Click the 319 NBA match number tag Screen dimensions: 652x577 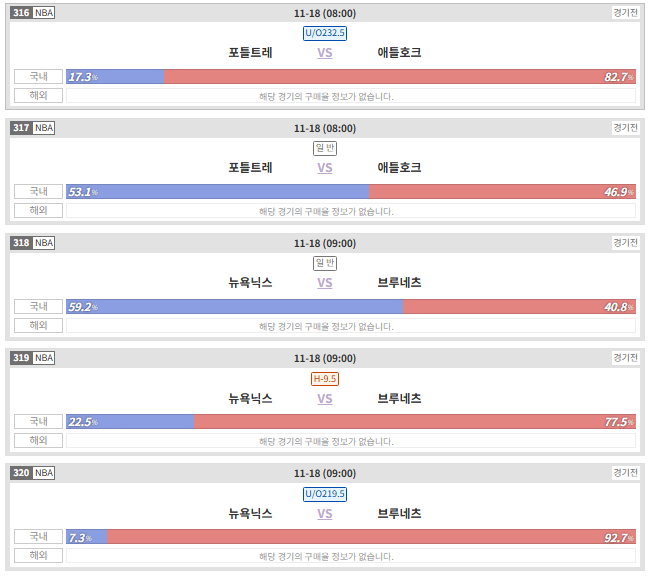[33, 358]
